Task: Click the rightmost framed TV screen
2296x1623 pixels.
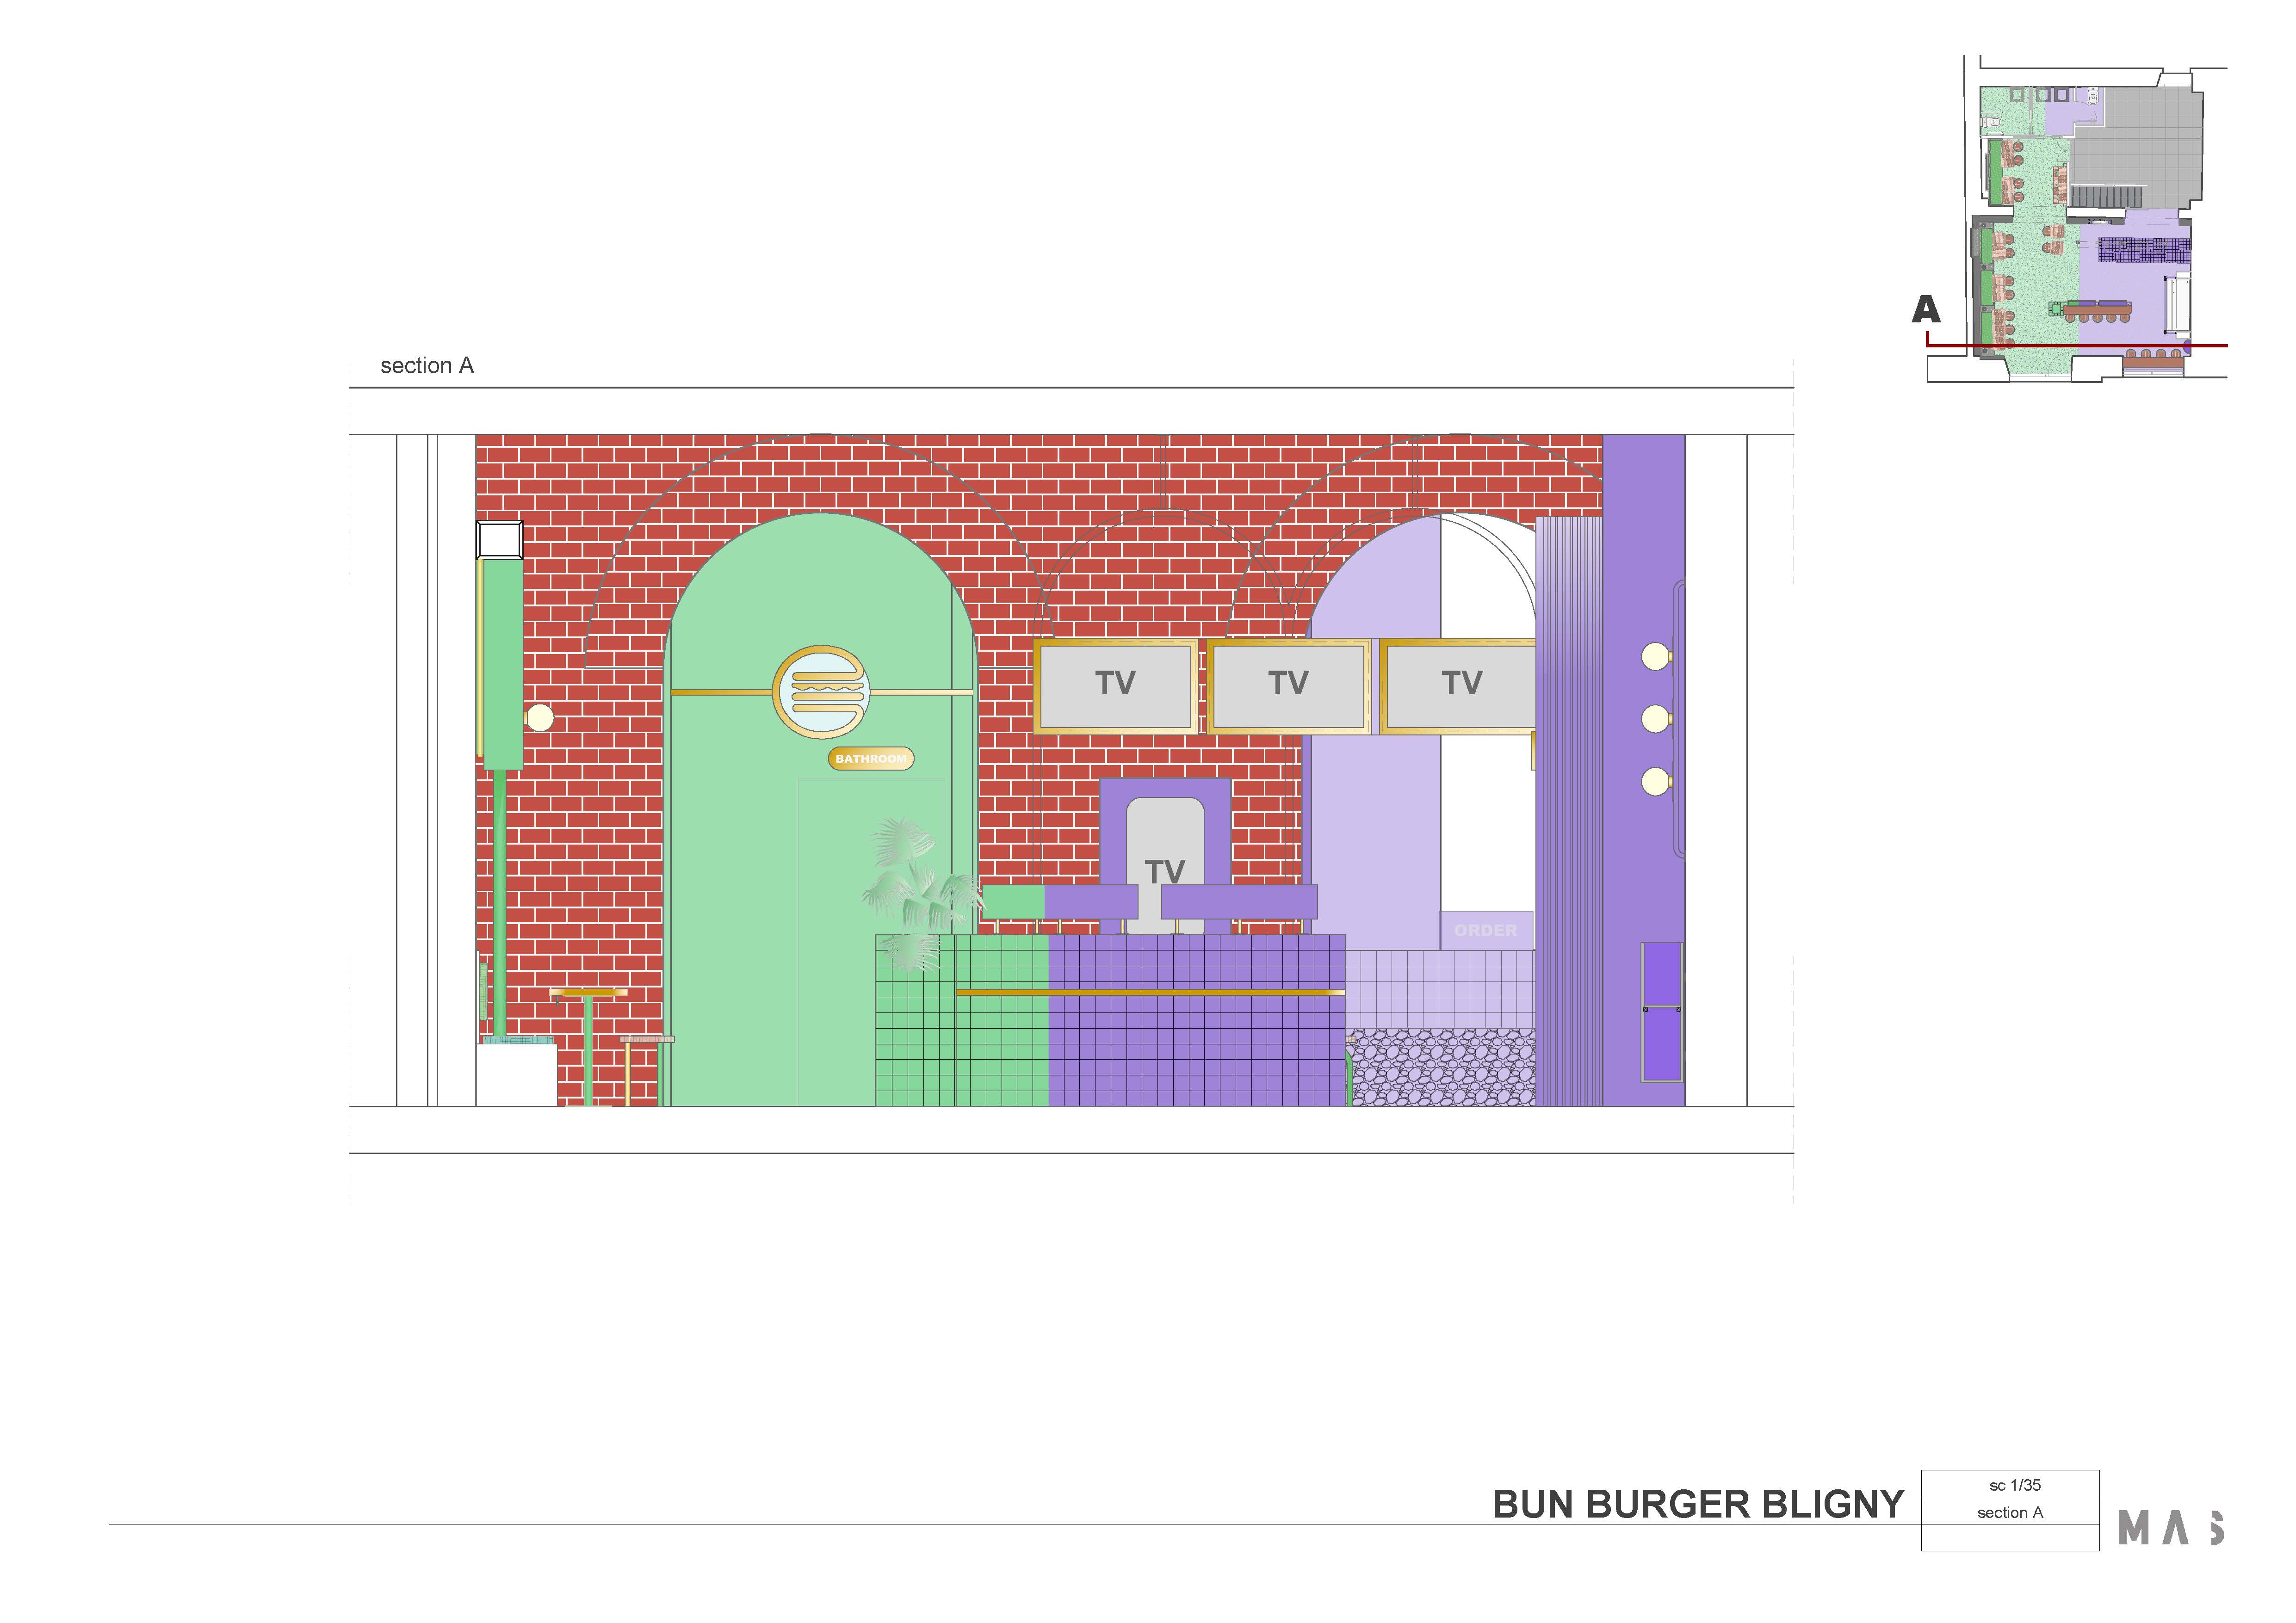Action: point(1460,686)
